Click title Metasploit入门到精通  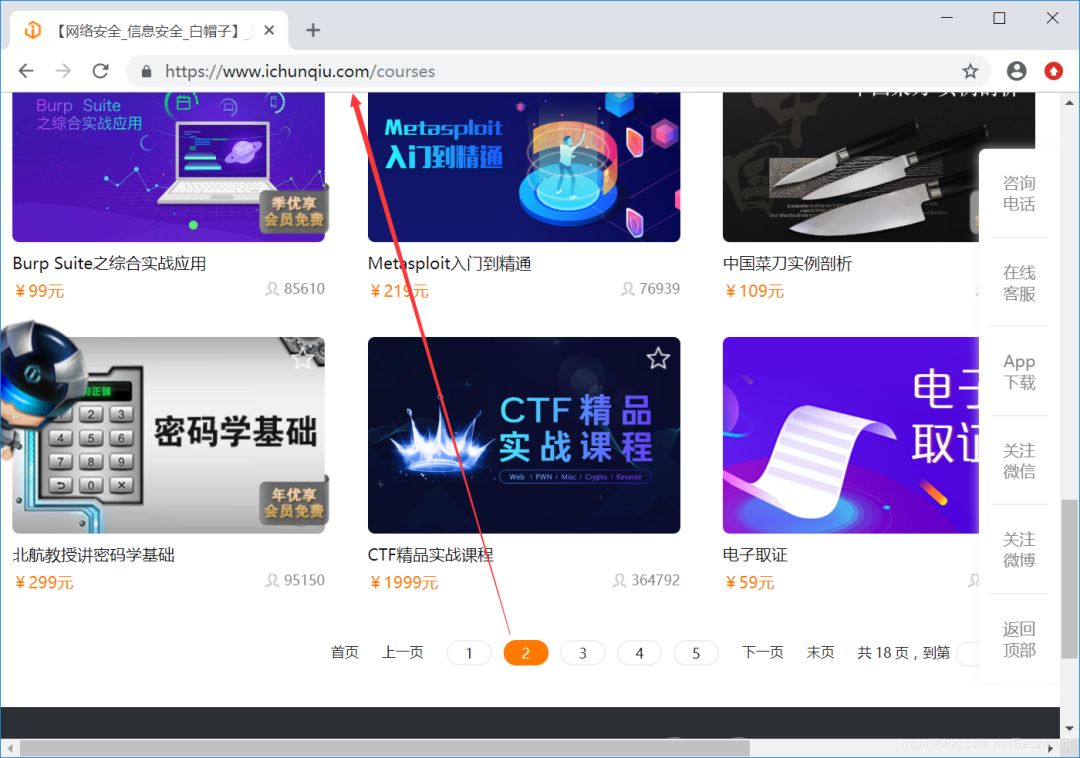(x=450, y=264)
